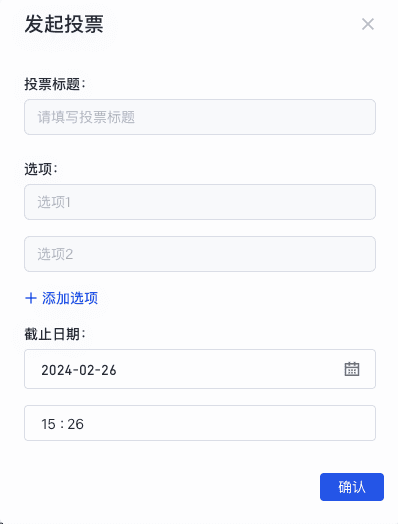Close the 发起投票 dialog with the X

368,24
